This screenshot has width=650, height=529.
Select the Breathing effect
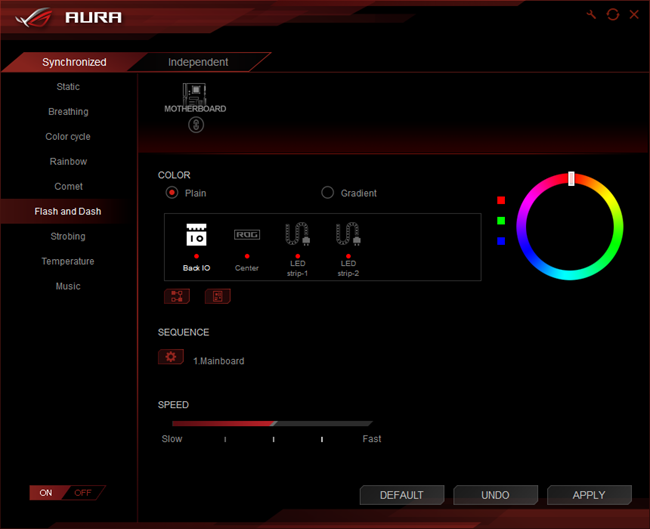click(68, 112)
